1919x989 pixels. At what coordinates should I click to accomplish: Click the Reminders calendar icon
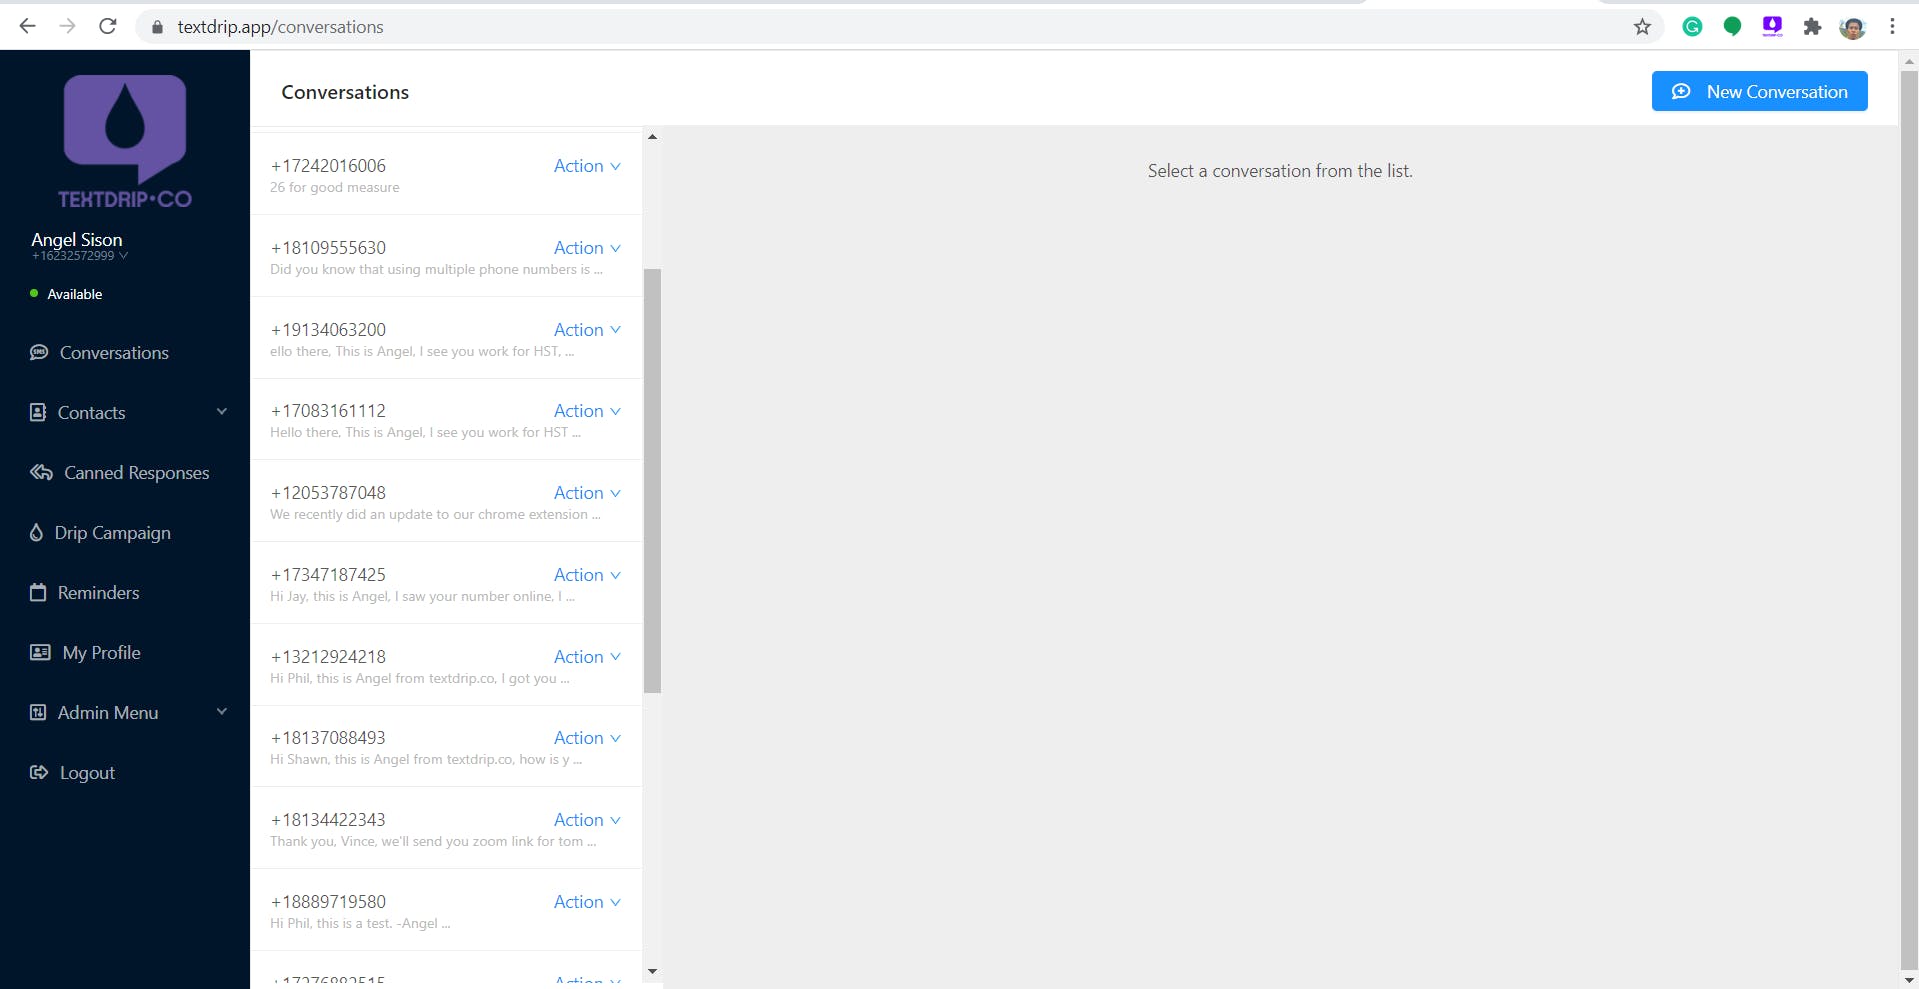click(x=38, y=592)
